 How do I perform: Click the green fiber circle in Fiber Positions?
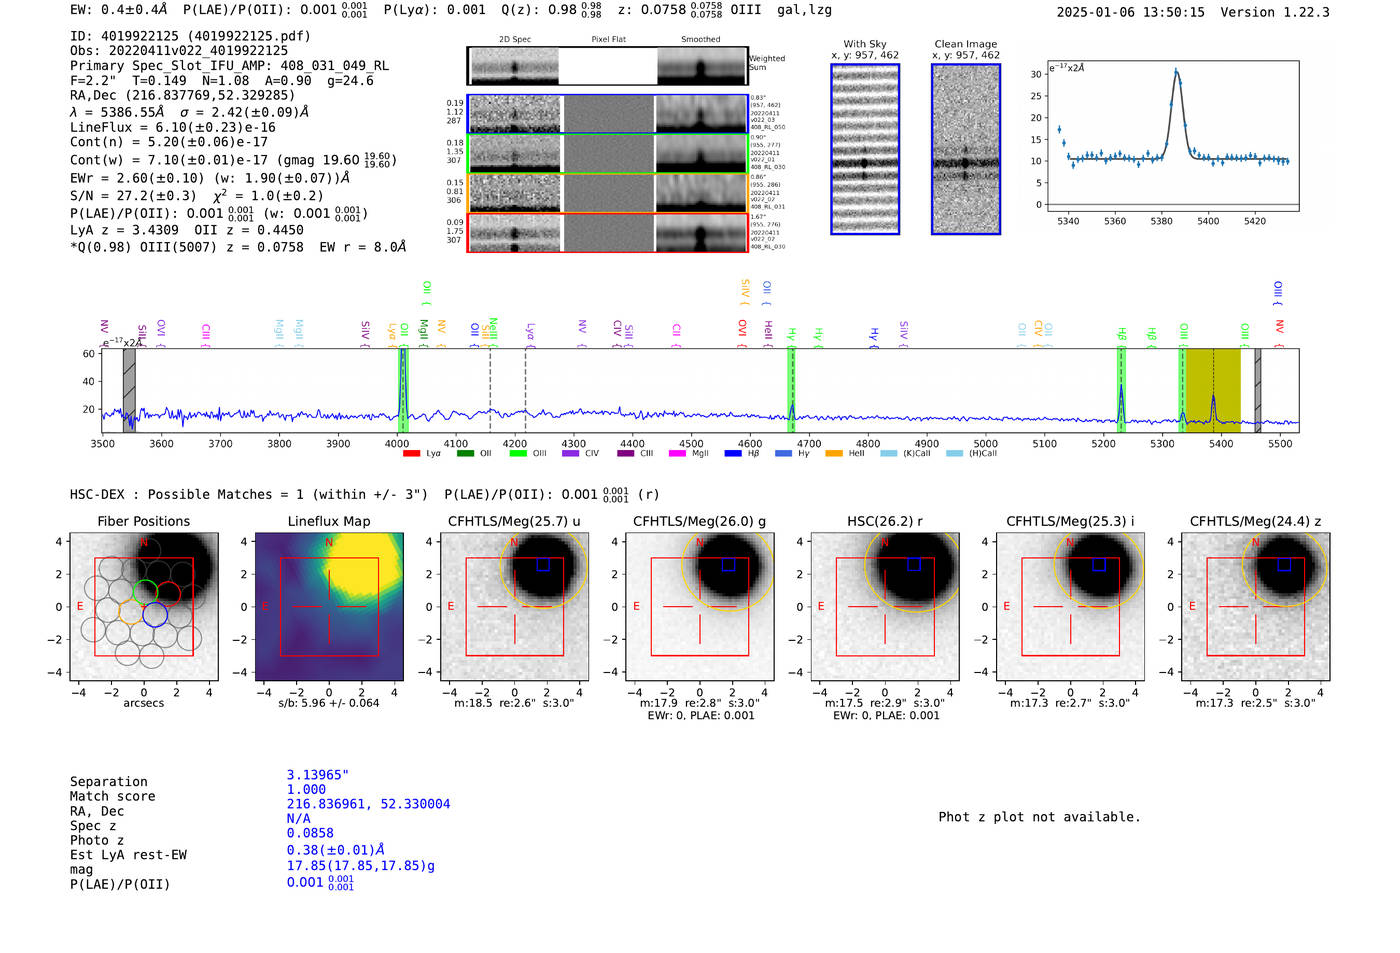tap(144, 592)
